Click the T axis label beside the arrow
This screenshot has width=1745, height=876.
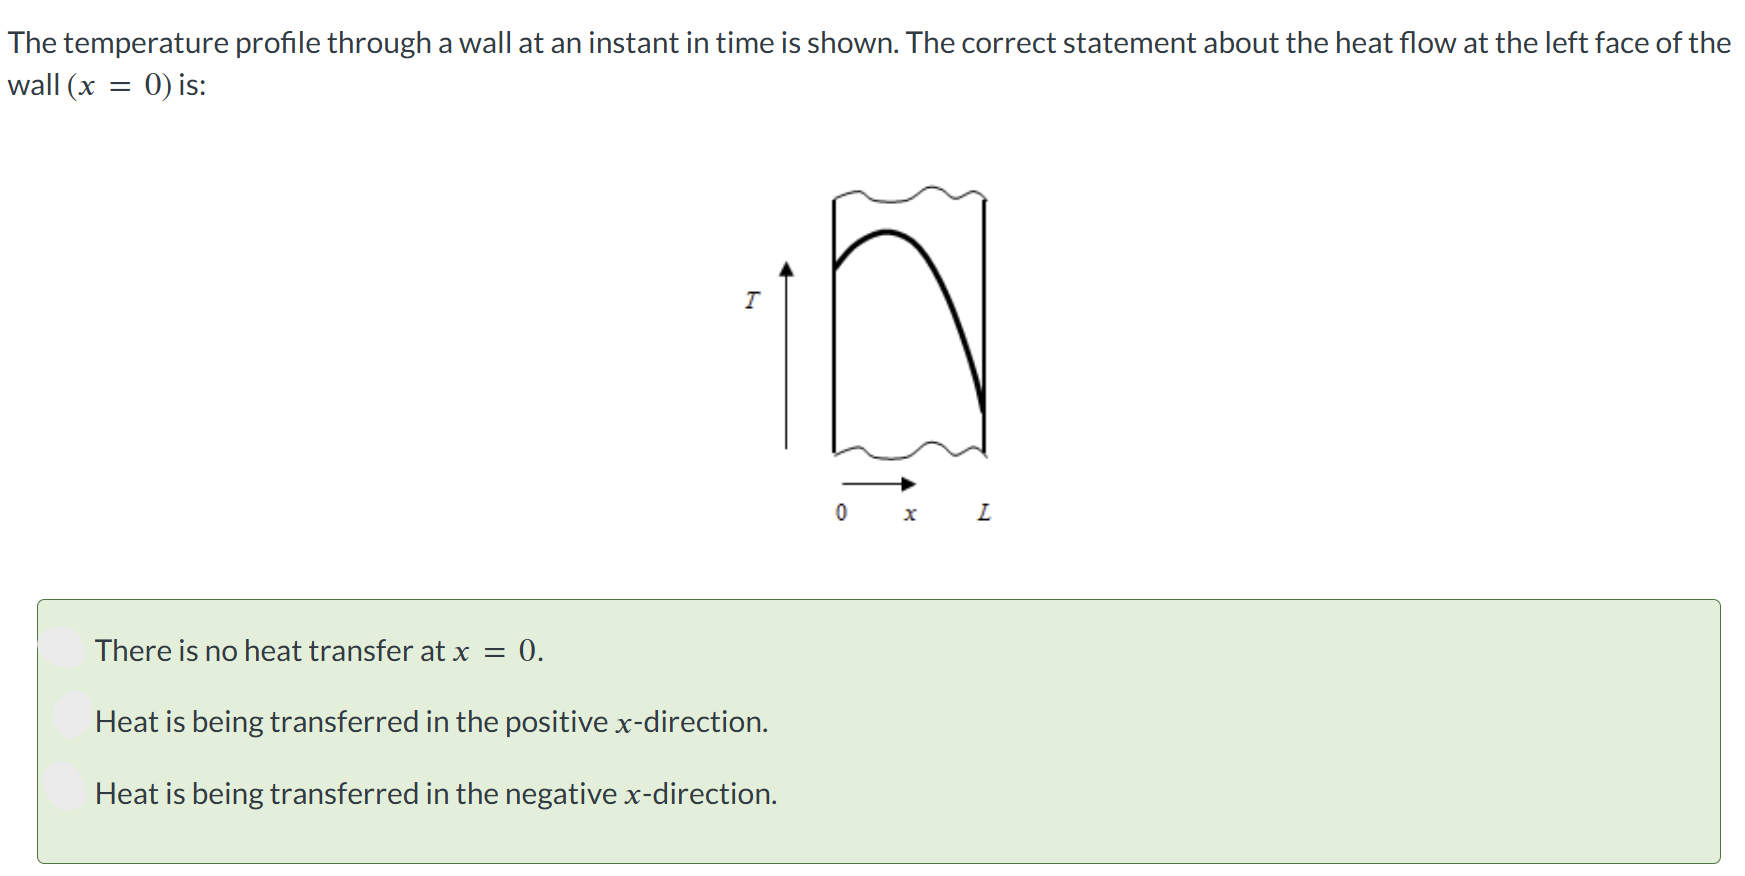pyautogui.click(x=752, y=300)
